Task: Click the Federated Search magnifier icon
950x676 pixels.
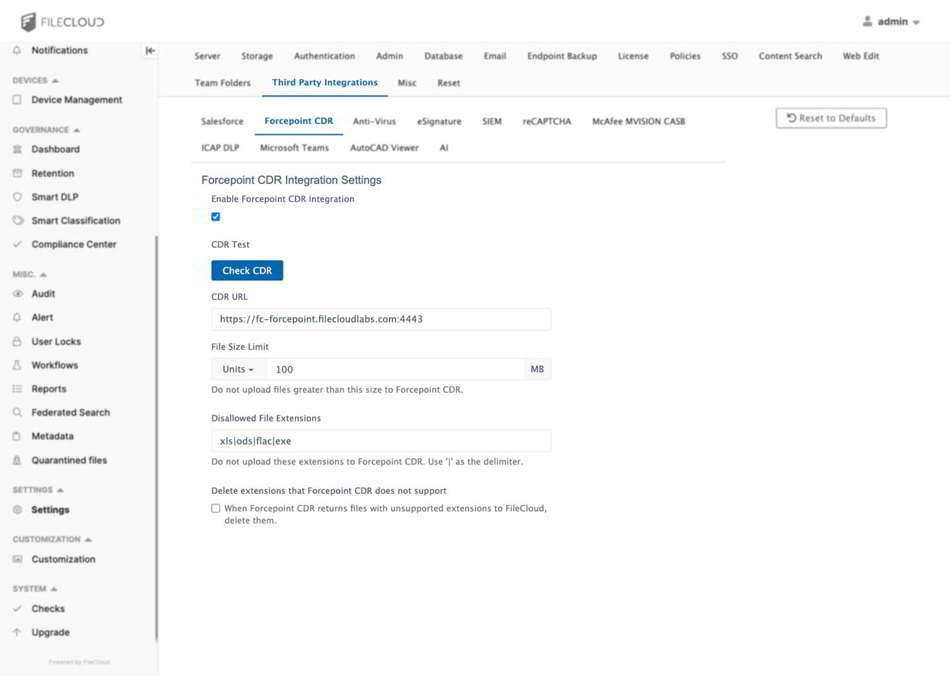Action: click(x=17, y=413)
